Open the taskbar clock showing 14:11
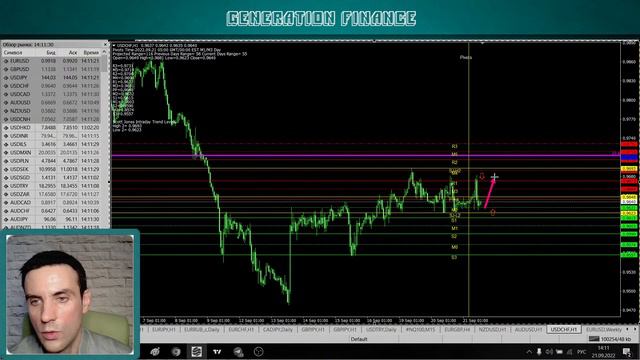640x360 pixels. 603,351
